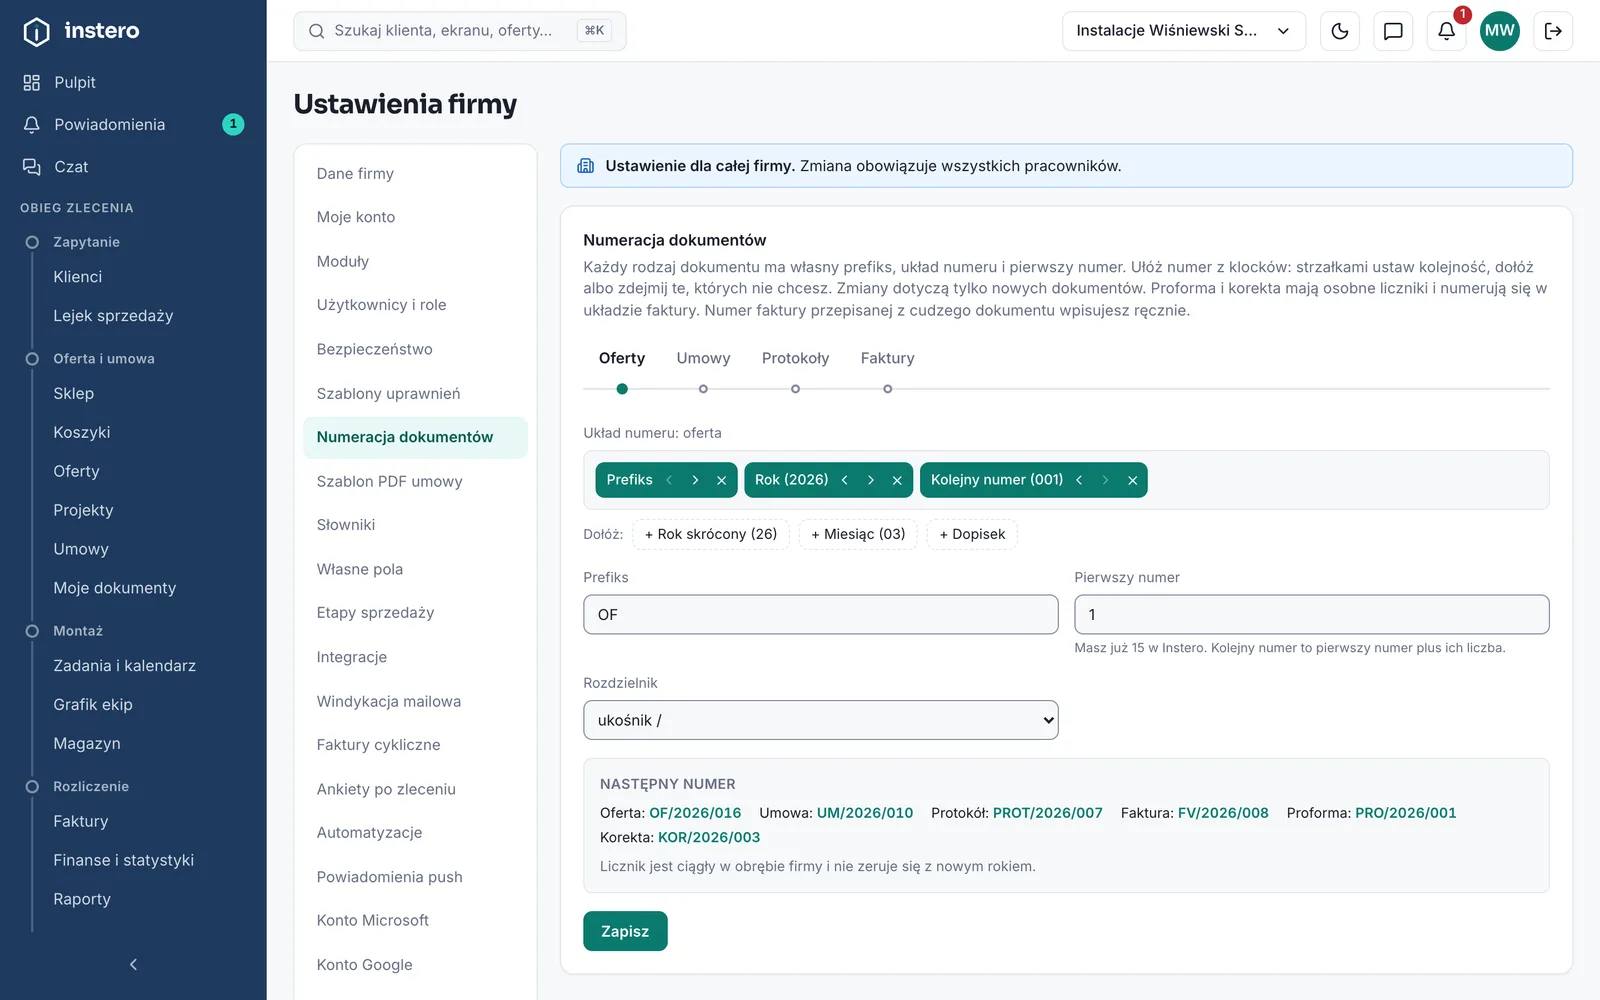Collapse the sidebar with the chevron
This screenshot has width=1600, height=1000.
133,964
